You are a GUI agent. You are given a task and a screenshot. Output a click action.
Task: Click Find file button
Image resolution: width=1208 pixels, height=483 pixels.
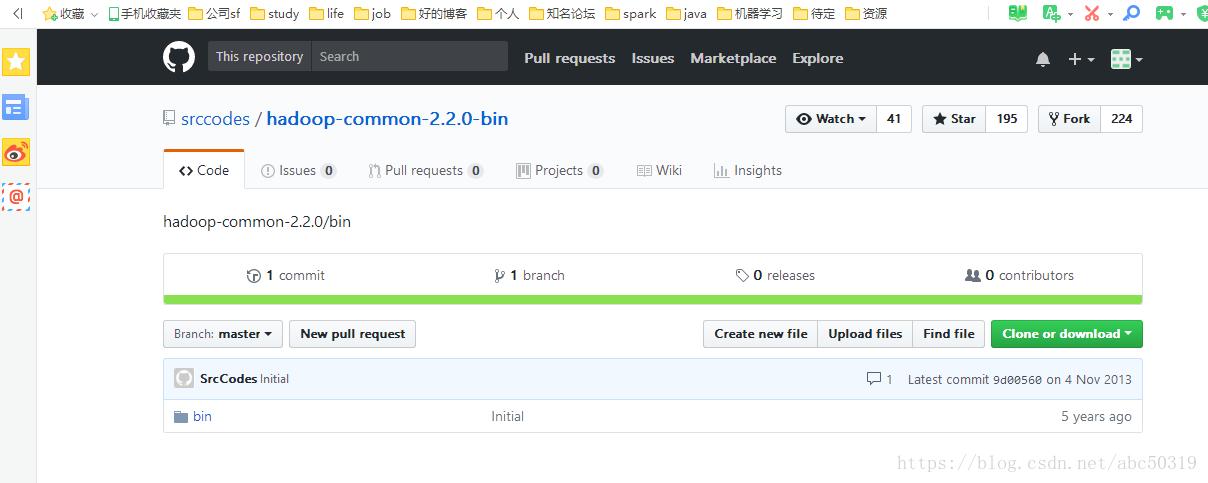point(949,334)
